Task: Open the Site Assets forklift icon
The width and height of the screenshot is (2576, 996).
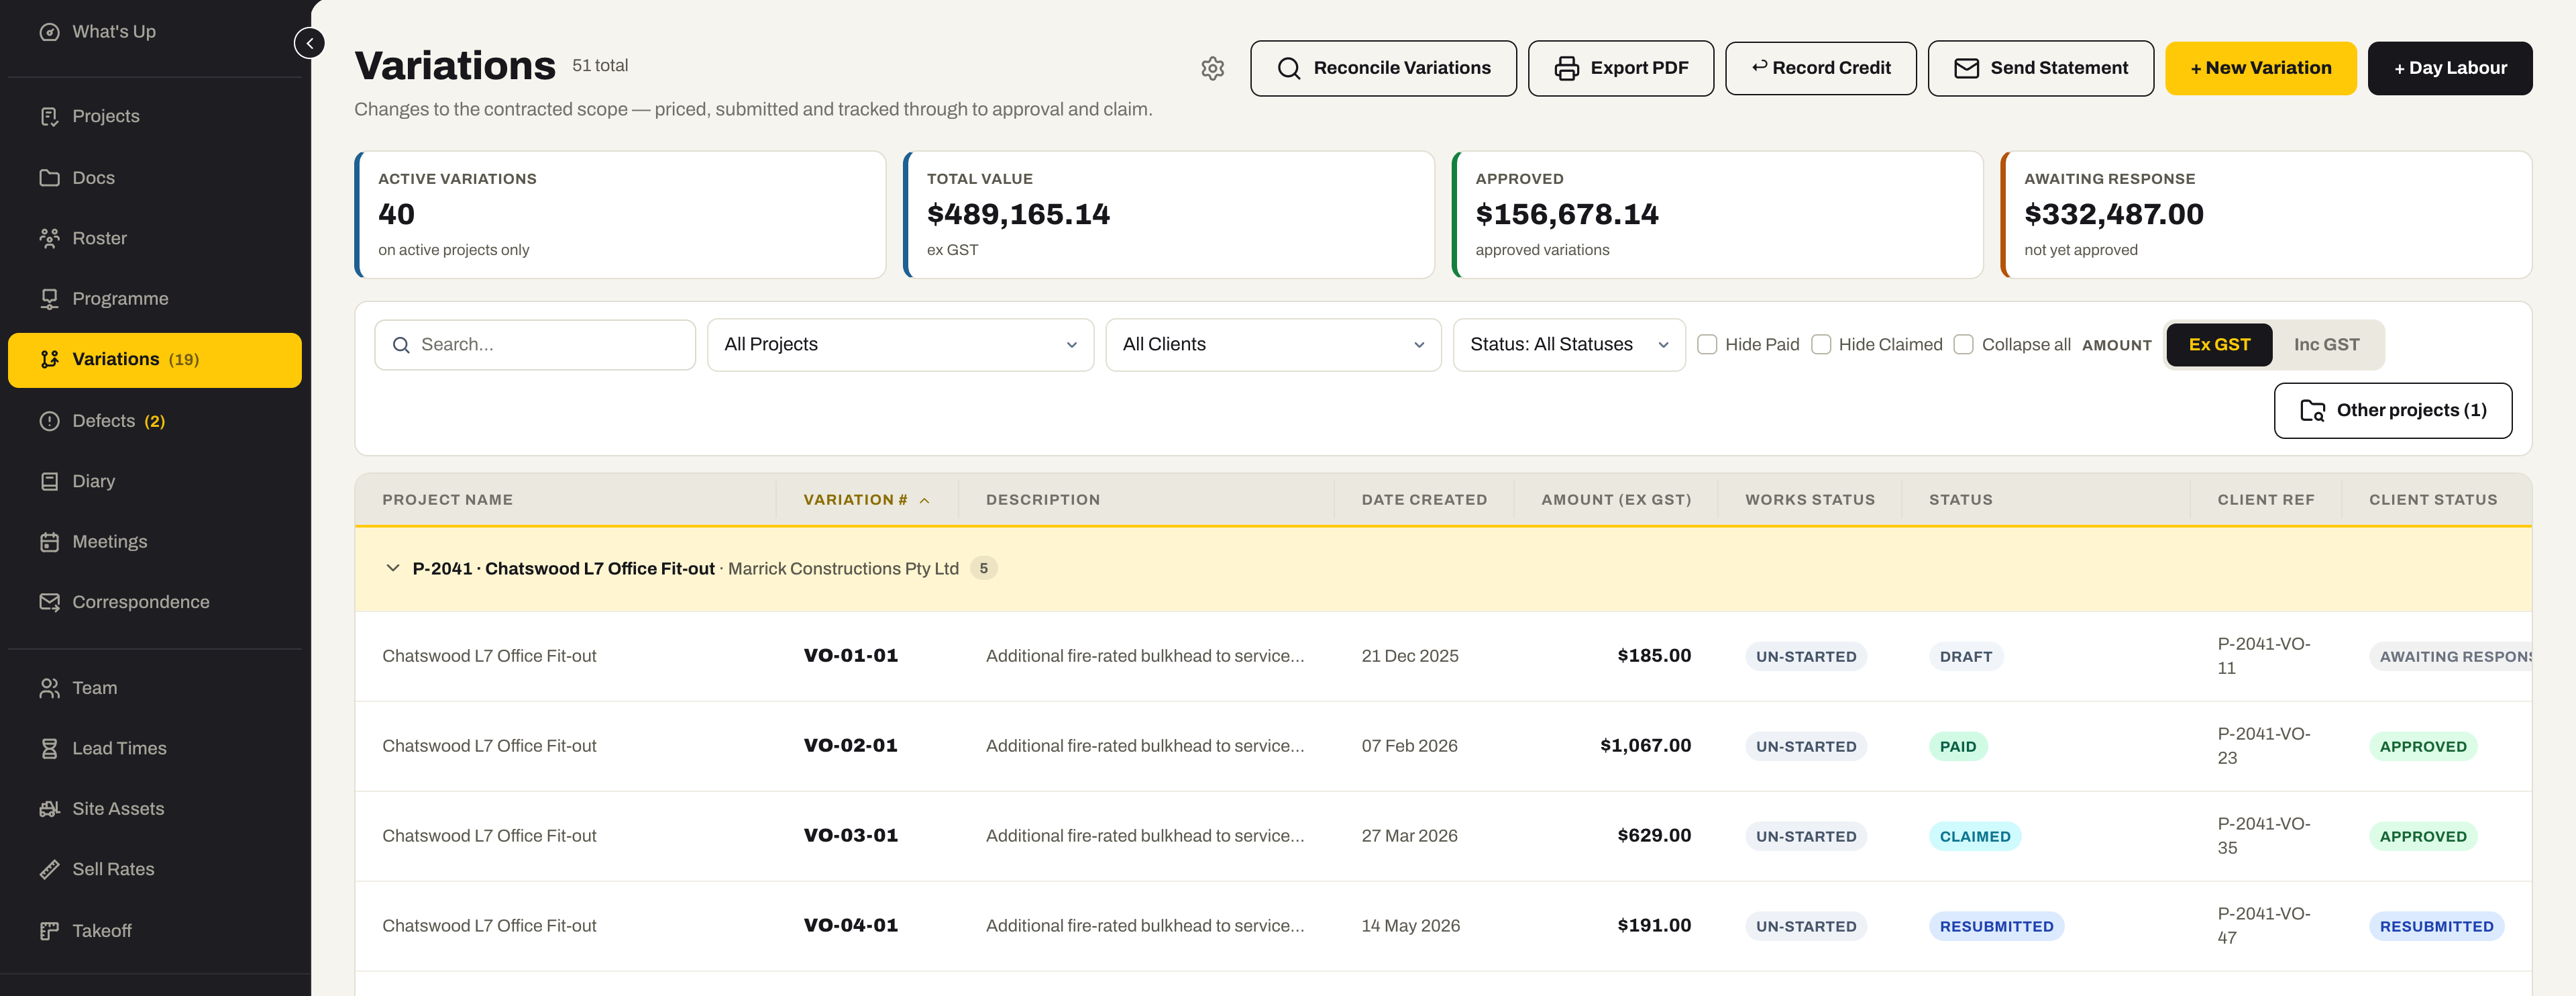Action: pos(49,809)
